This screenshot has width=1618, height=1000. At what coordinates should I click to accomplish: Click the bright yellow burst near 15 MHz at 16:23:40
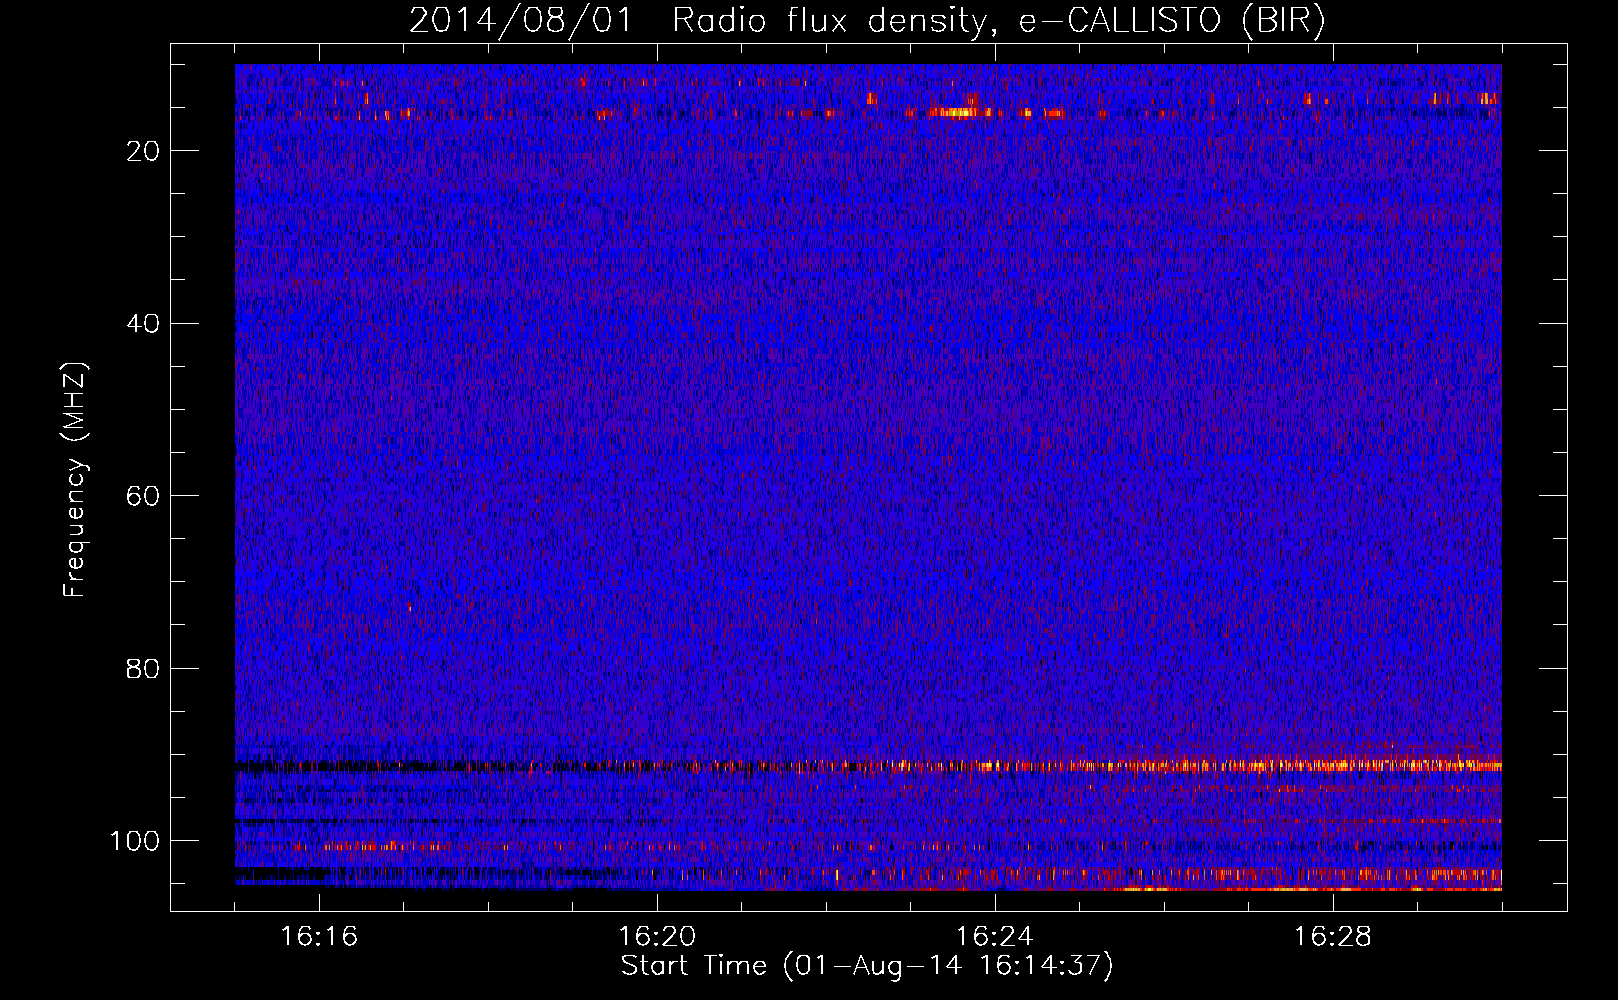[x=957, y=112]
